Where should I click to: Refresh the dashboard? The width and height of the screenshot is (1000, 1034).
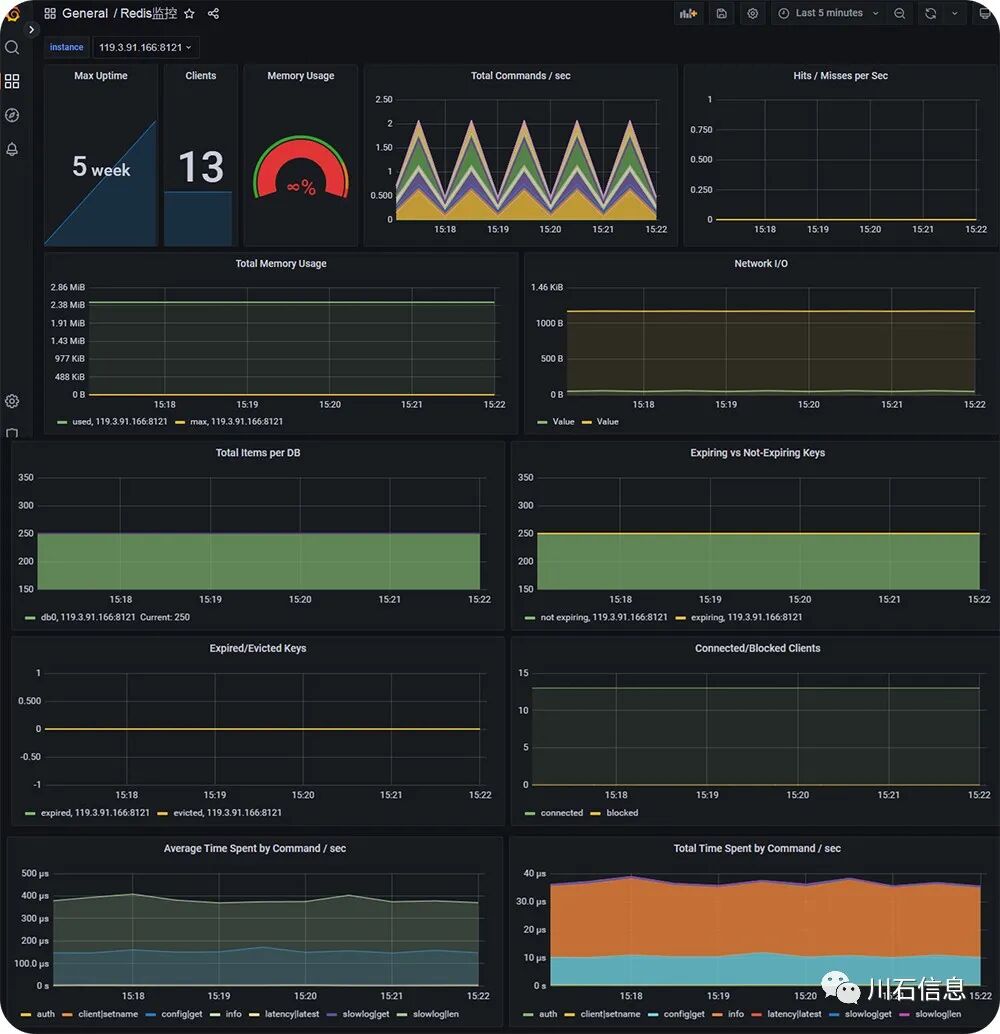pos(931,13)
